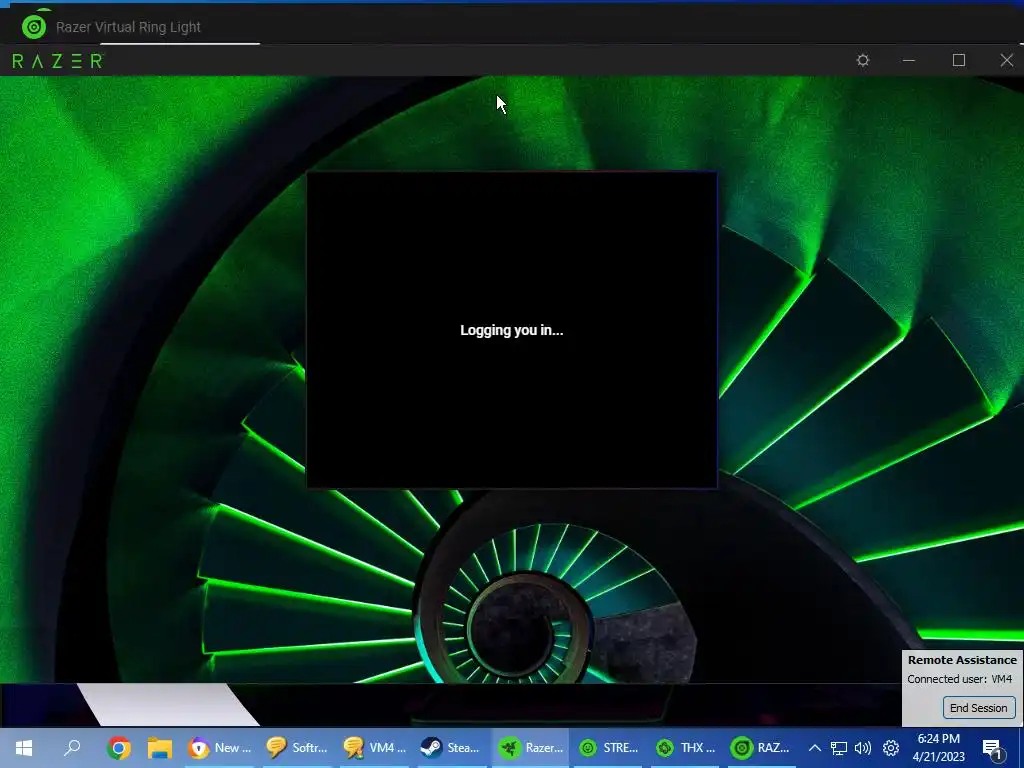End the Remote Assistance session
1024x768 pixels.
[x=978, y=708]
